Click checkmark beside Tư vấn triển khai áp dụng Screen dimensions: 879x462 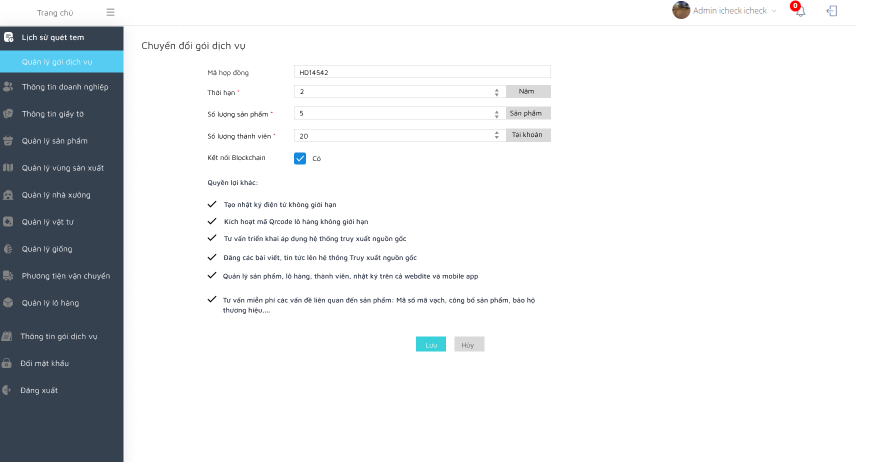pos(212,238)
